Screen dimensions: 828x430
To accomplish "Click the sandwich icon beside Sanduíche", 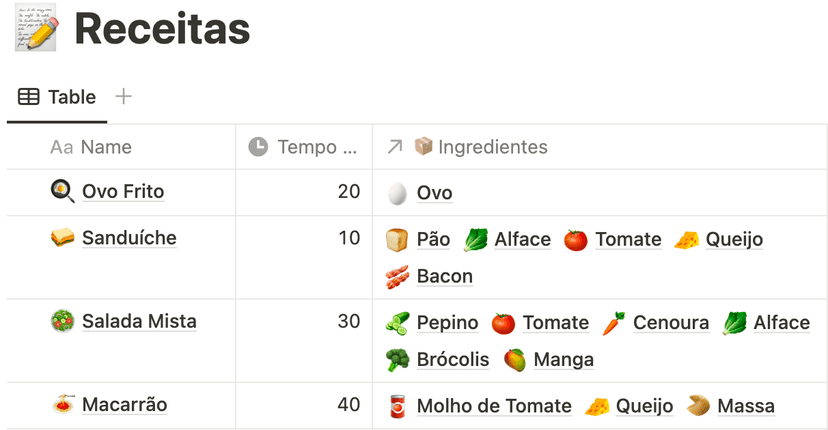I will tap(62, 238).
